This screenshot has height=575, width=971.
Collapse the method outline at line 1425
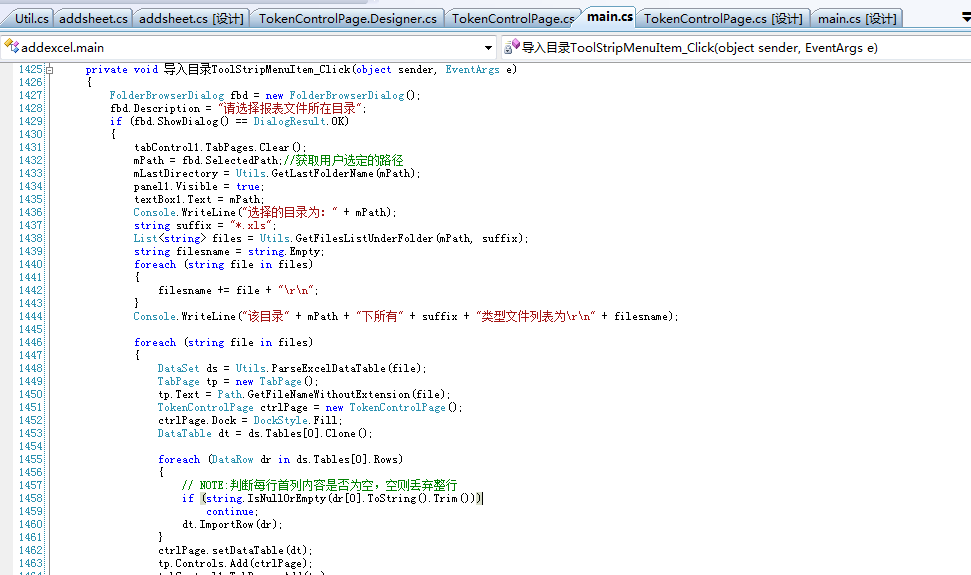tap(50, 70)
